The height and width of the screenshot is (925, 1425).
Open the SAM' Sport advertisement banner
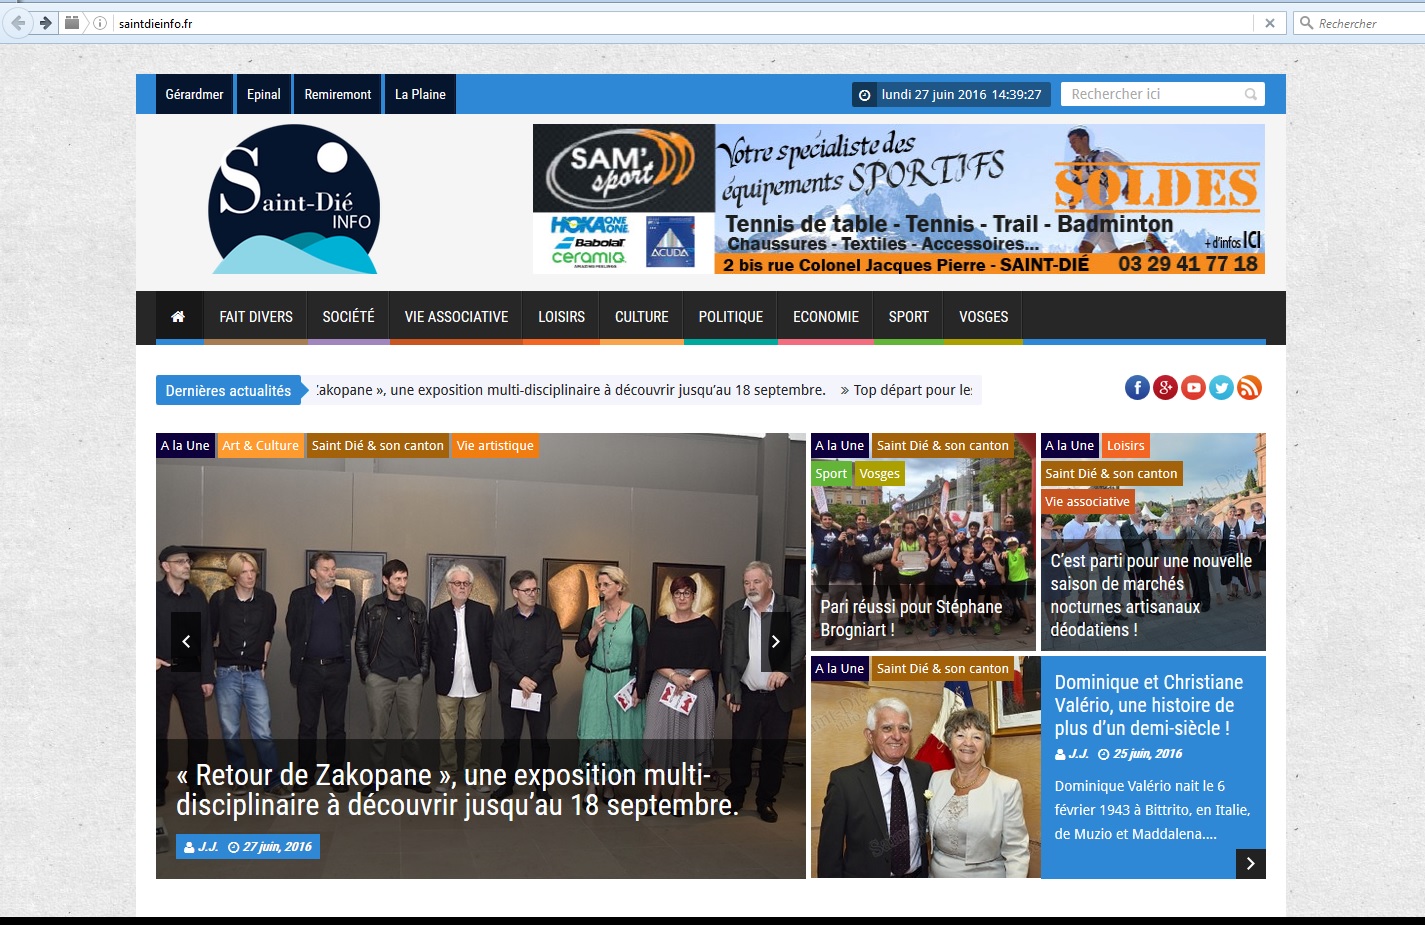pyautogui.click(x=898, y=199)
